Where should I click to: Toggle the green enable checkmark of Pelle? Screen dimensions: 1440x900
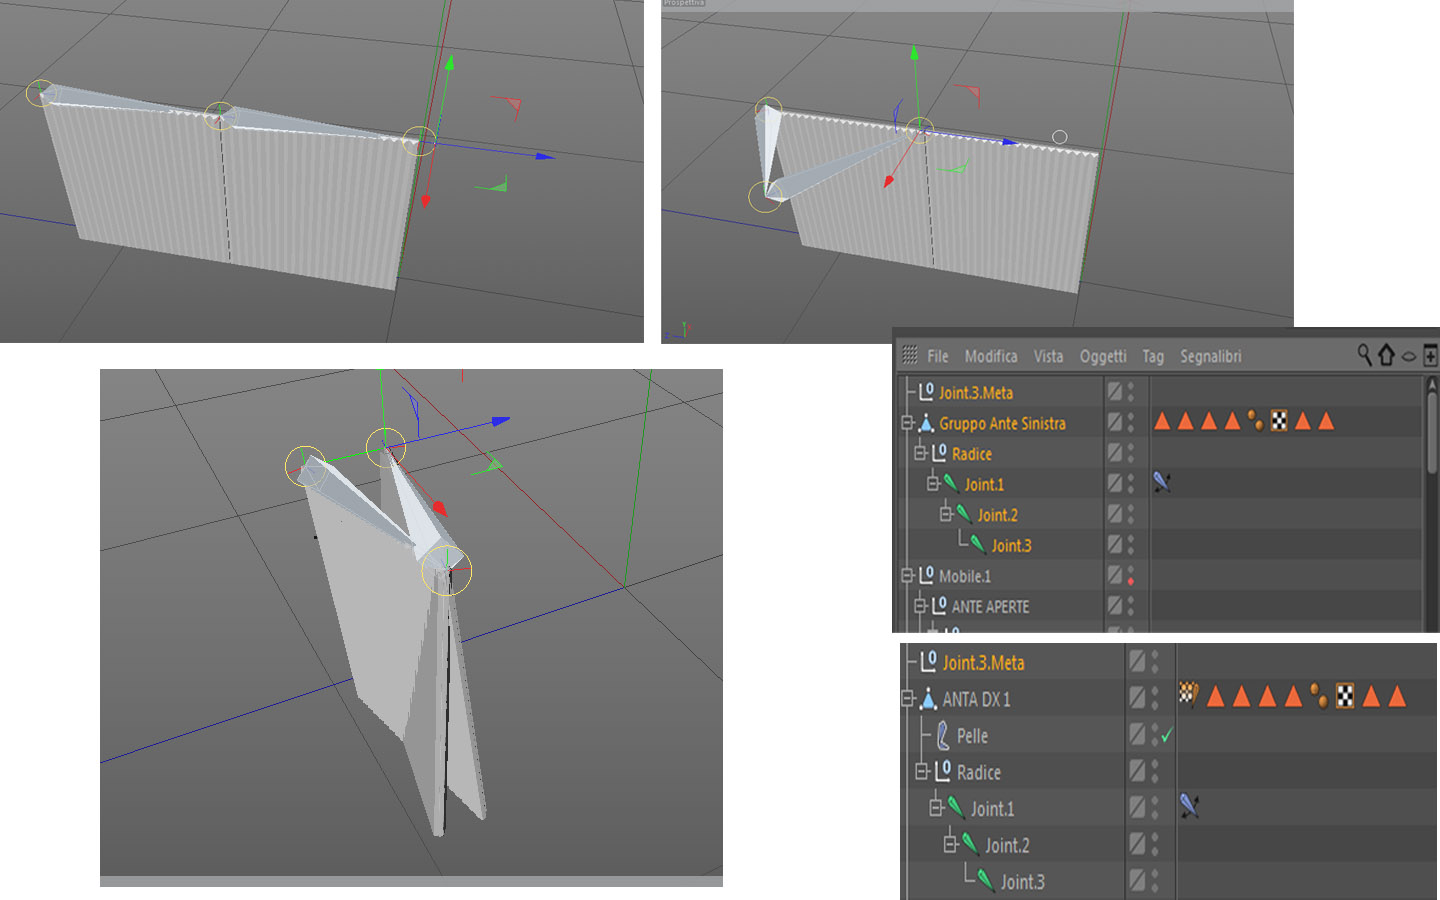click(1167, 736)
